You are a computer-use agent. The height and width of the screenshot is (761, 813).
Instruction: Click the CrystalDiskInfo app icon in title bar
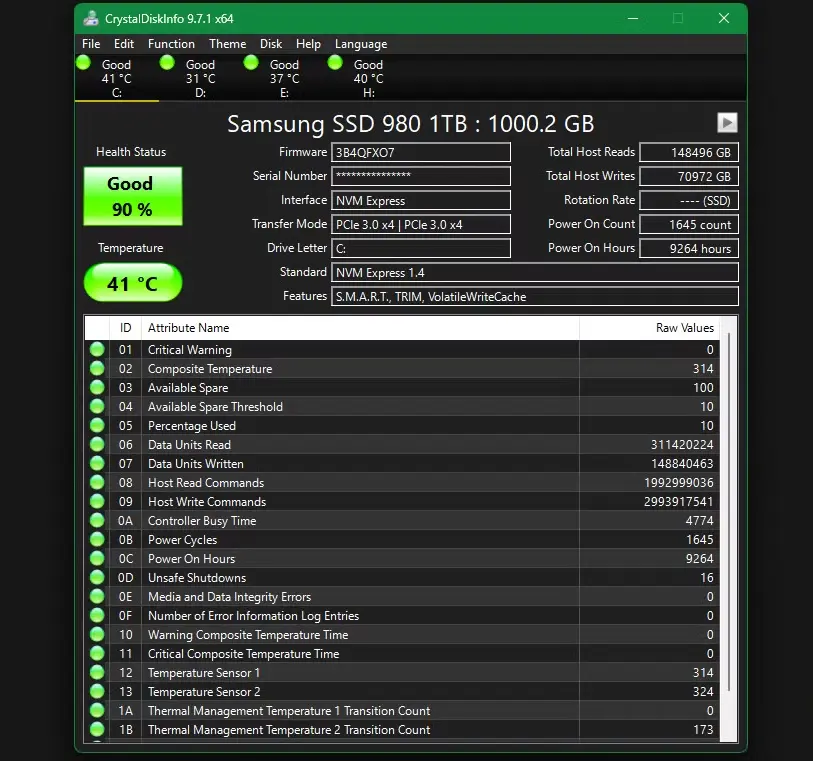point(91,18)
